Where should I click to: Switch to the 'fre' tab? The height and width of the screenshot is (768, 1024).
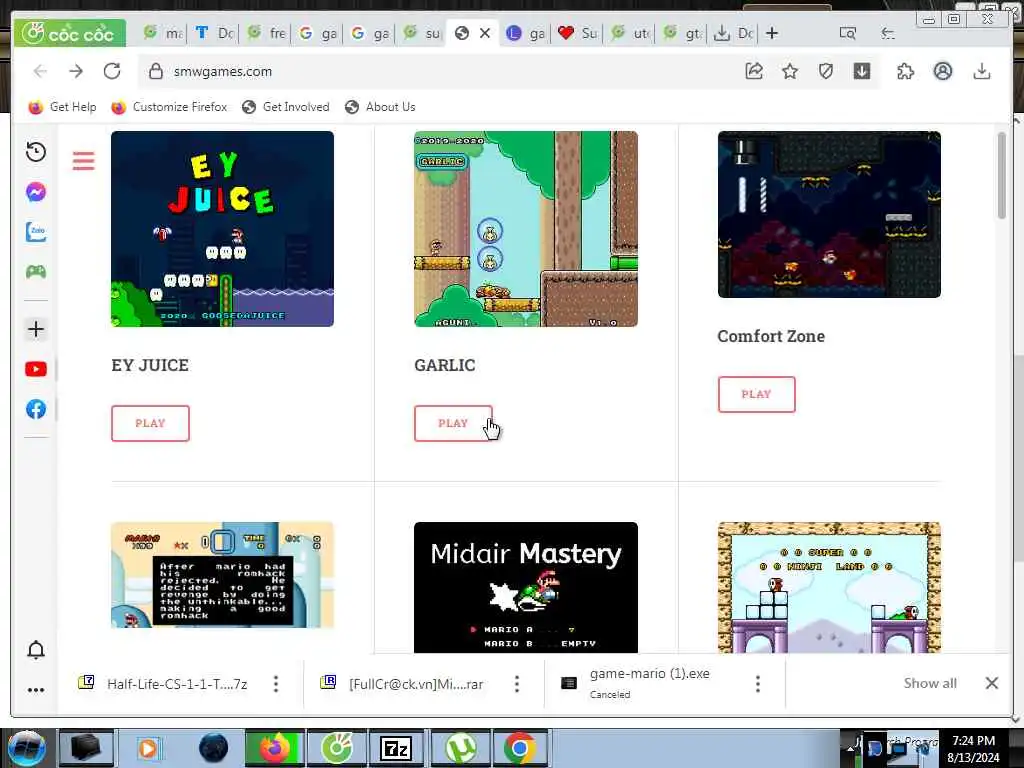tap(266, 33)
